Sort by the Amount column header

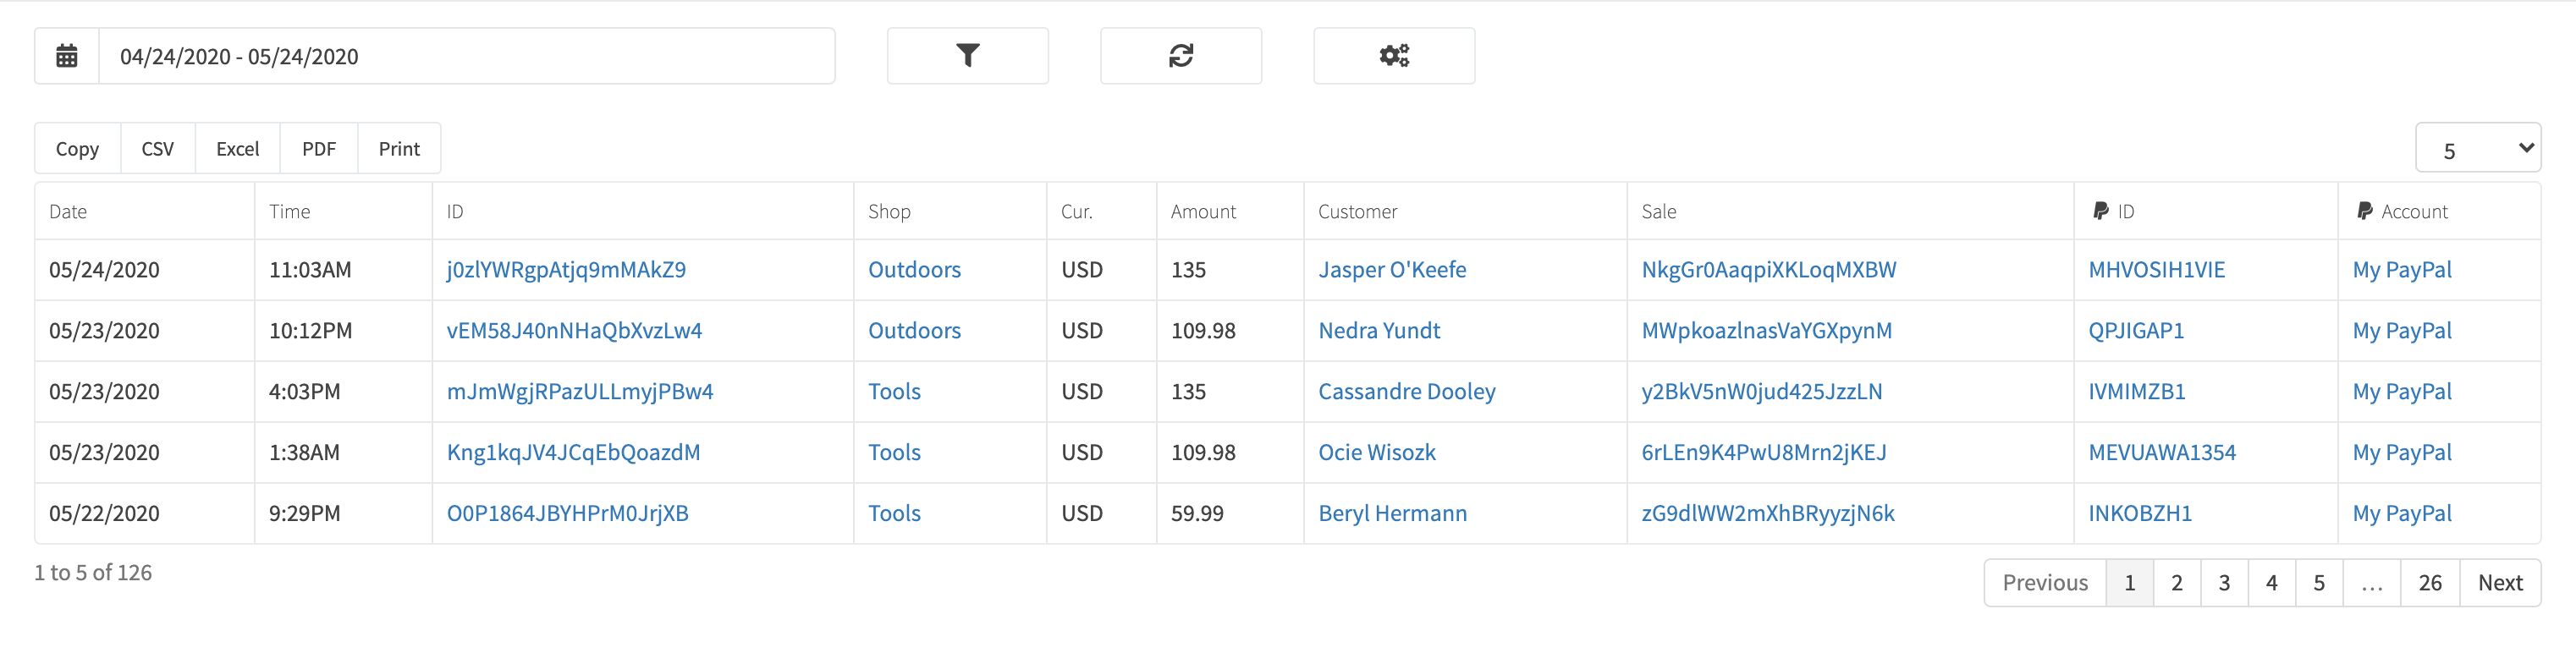(x=1203, y=211)
